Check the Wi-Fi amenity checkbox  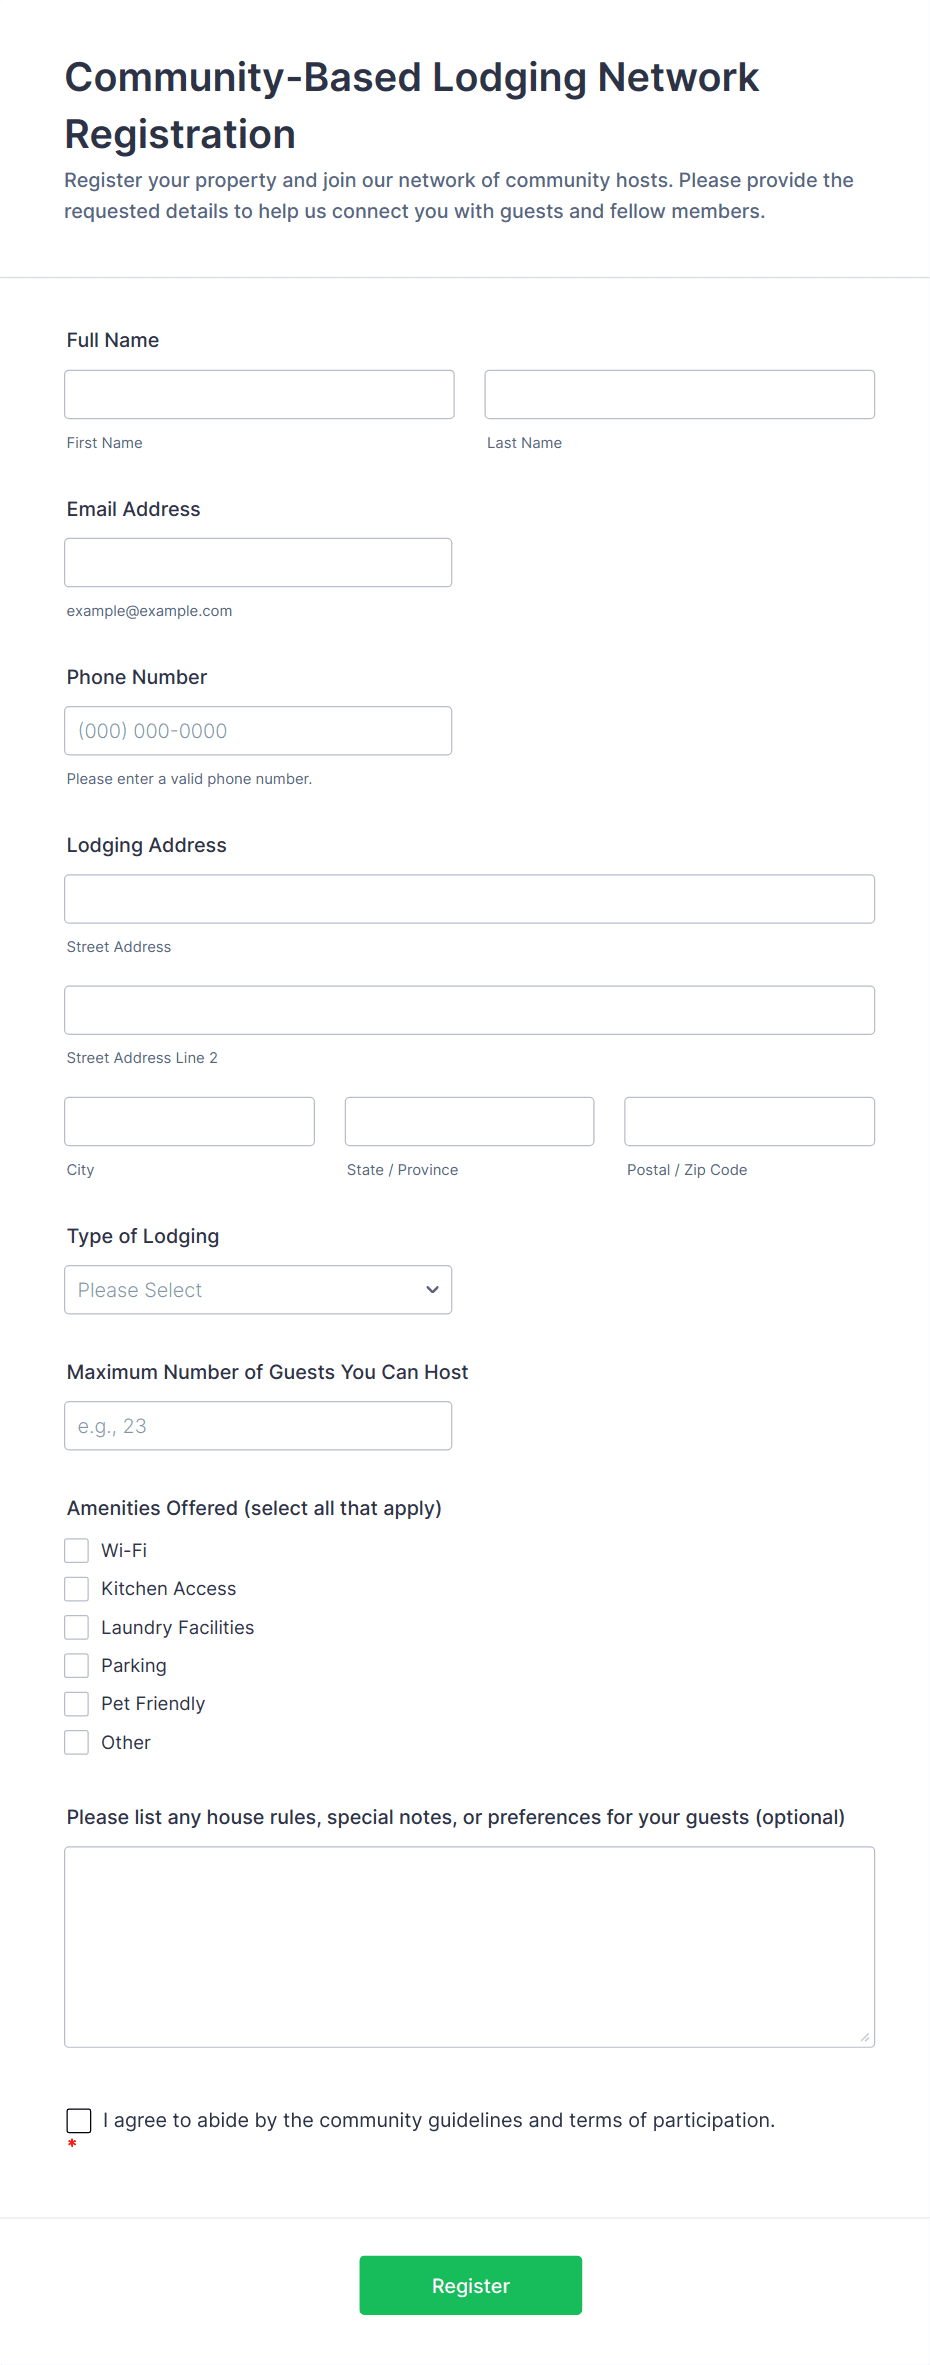point(77,1550)
